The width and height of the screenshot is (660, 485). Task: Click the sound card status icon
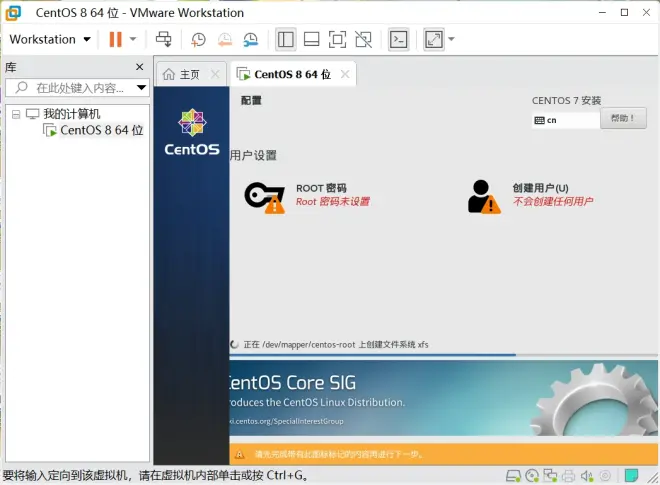[587, 476]
